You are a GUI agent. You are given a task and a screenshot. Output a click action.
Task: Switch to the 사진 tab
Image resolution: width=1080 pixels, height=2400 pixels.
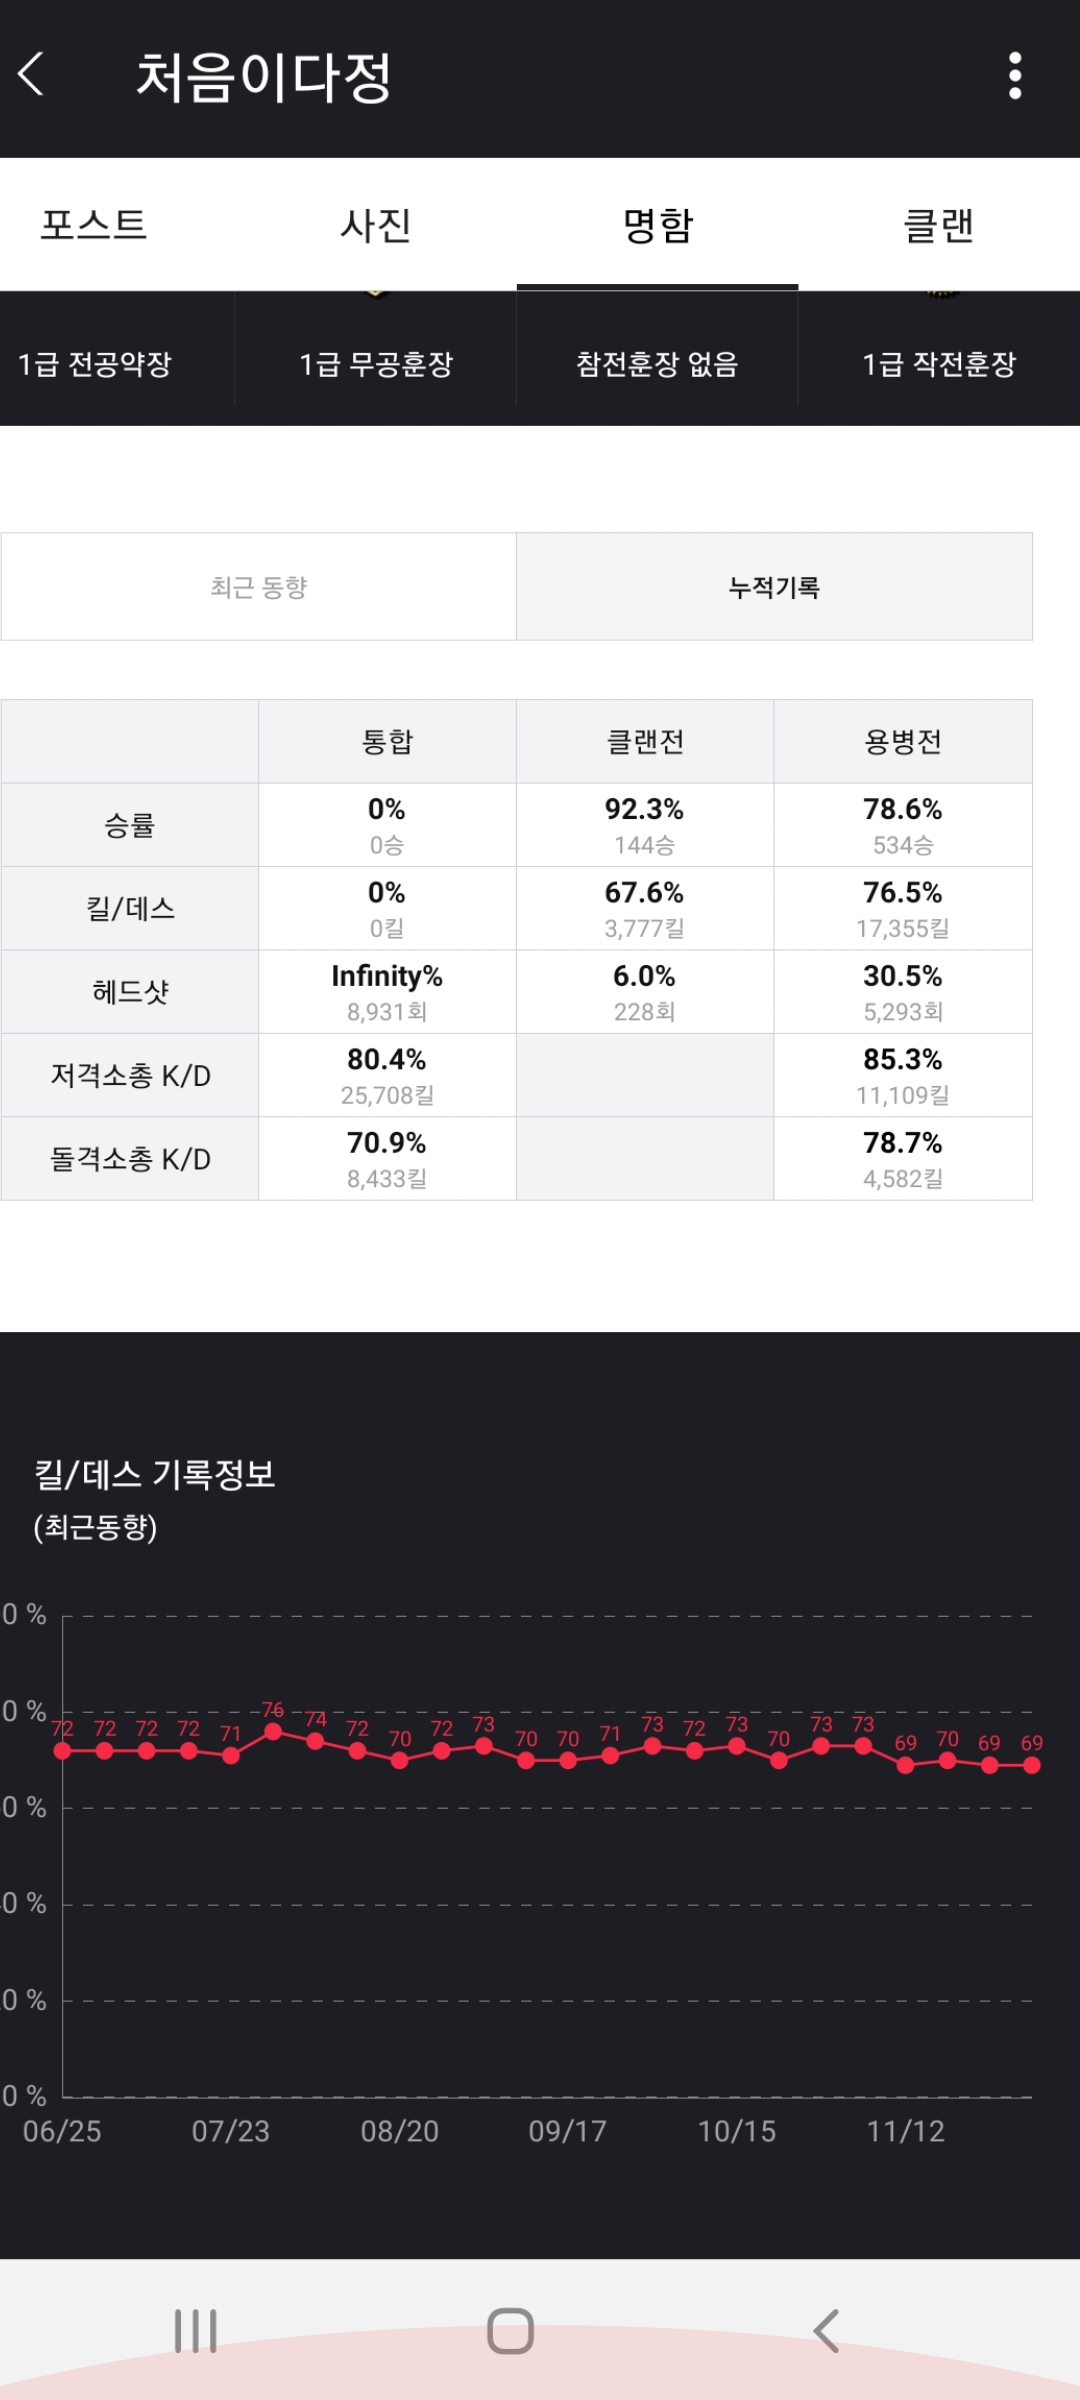[x=376, y=225]
